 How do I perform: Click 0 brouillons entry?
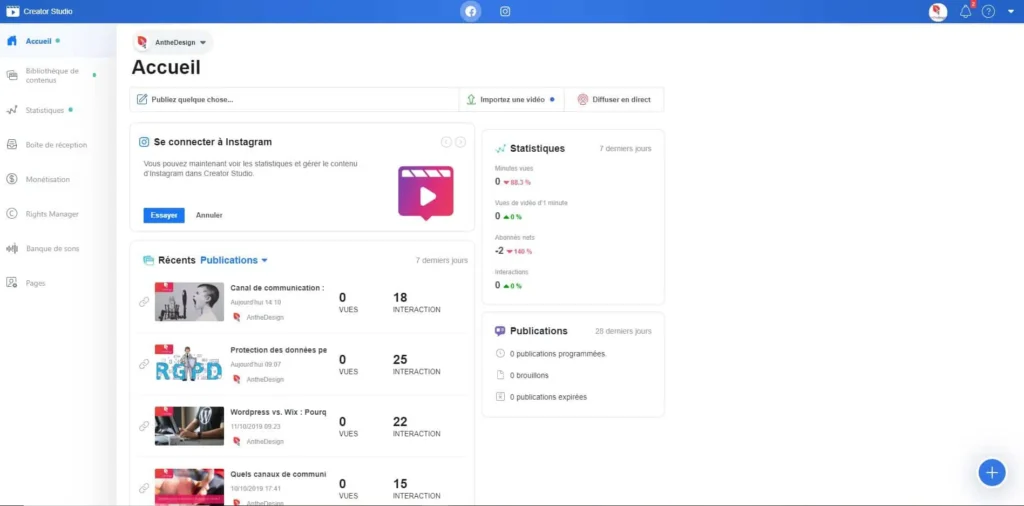coord(529,375)
